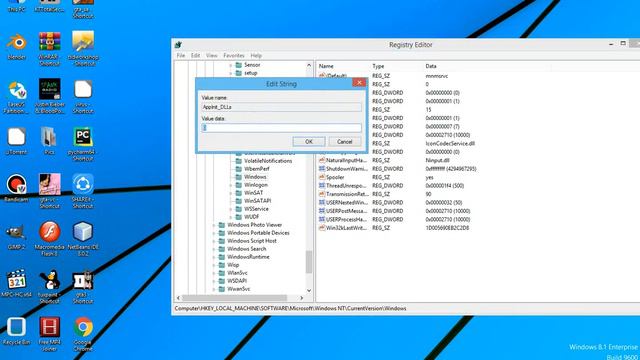Viewport: 640px width, 360px height.
Task: Select the Google Chrome desktop icon
Action: (x=83, y=327)
